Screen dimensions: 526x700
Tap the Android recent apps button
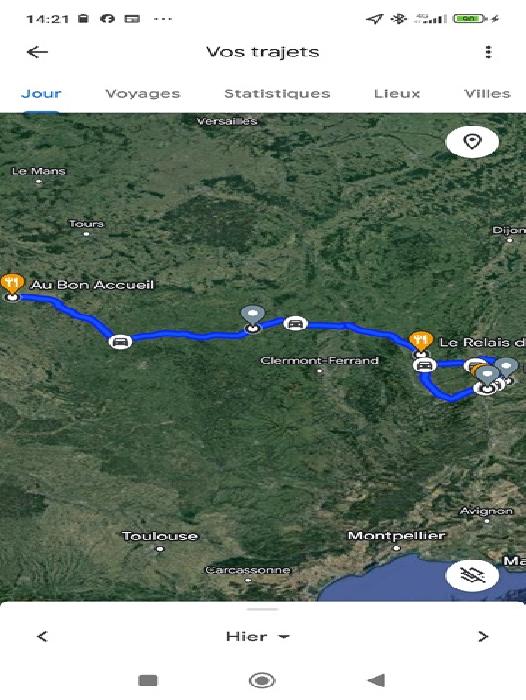(x=148, y=680)
